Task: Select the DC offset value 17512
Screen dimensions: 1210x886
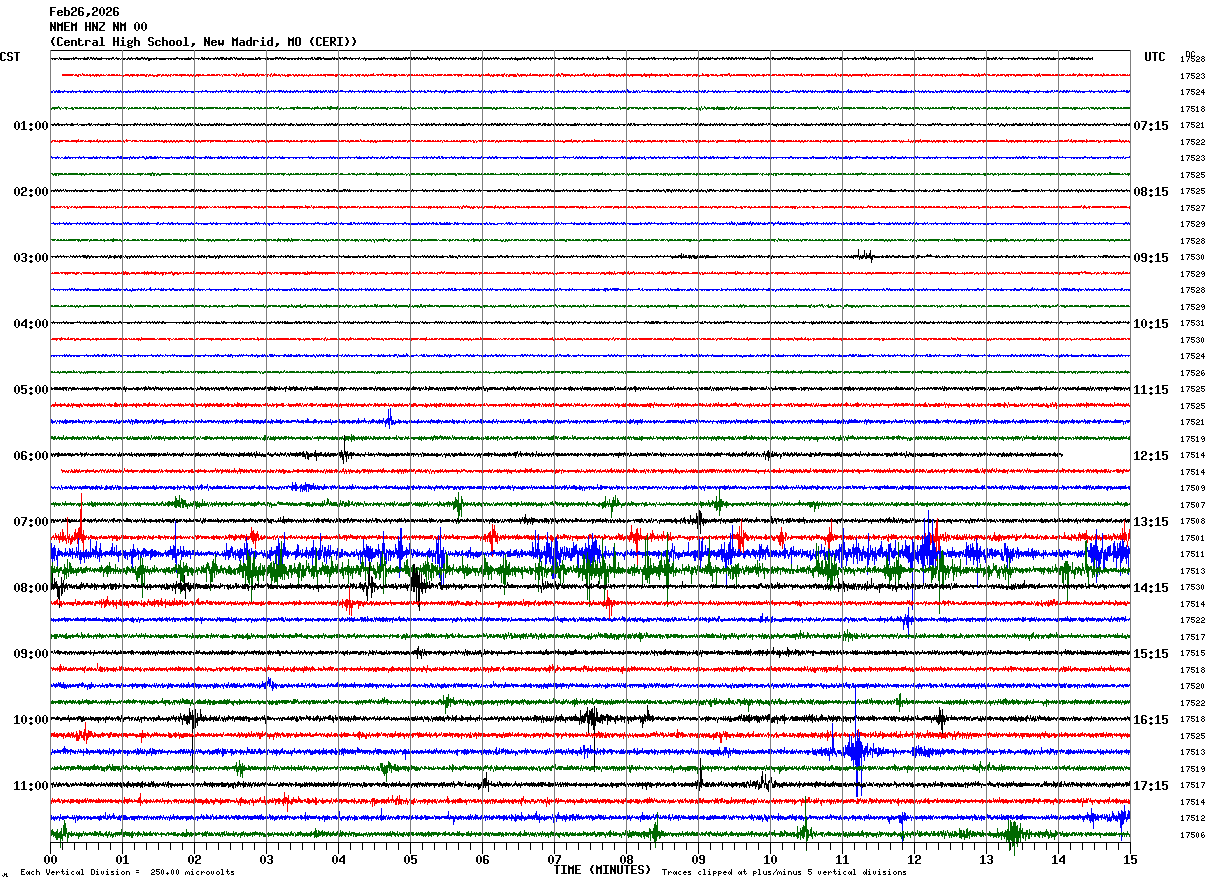Action: (x=1192, y=818)
